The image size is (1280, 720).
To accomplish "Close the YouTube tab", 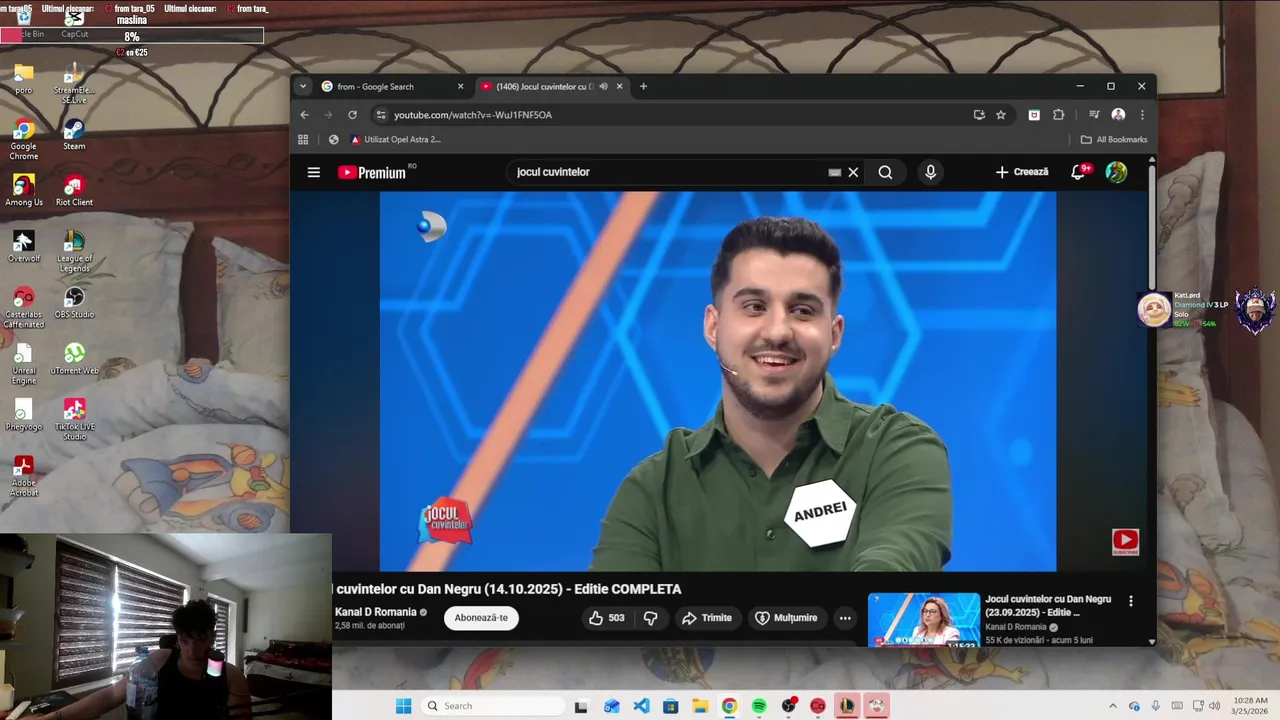I will (x=619, y=87).
